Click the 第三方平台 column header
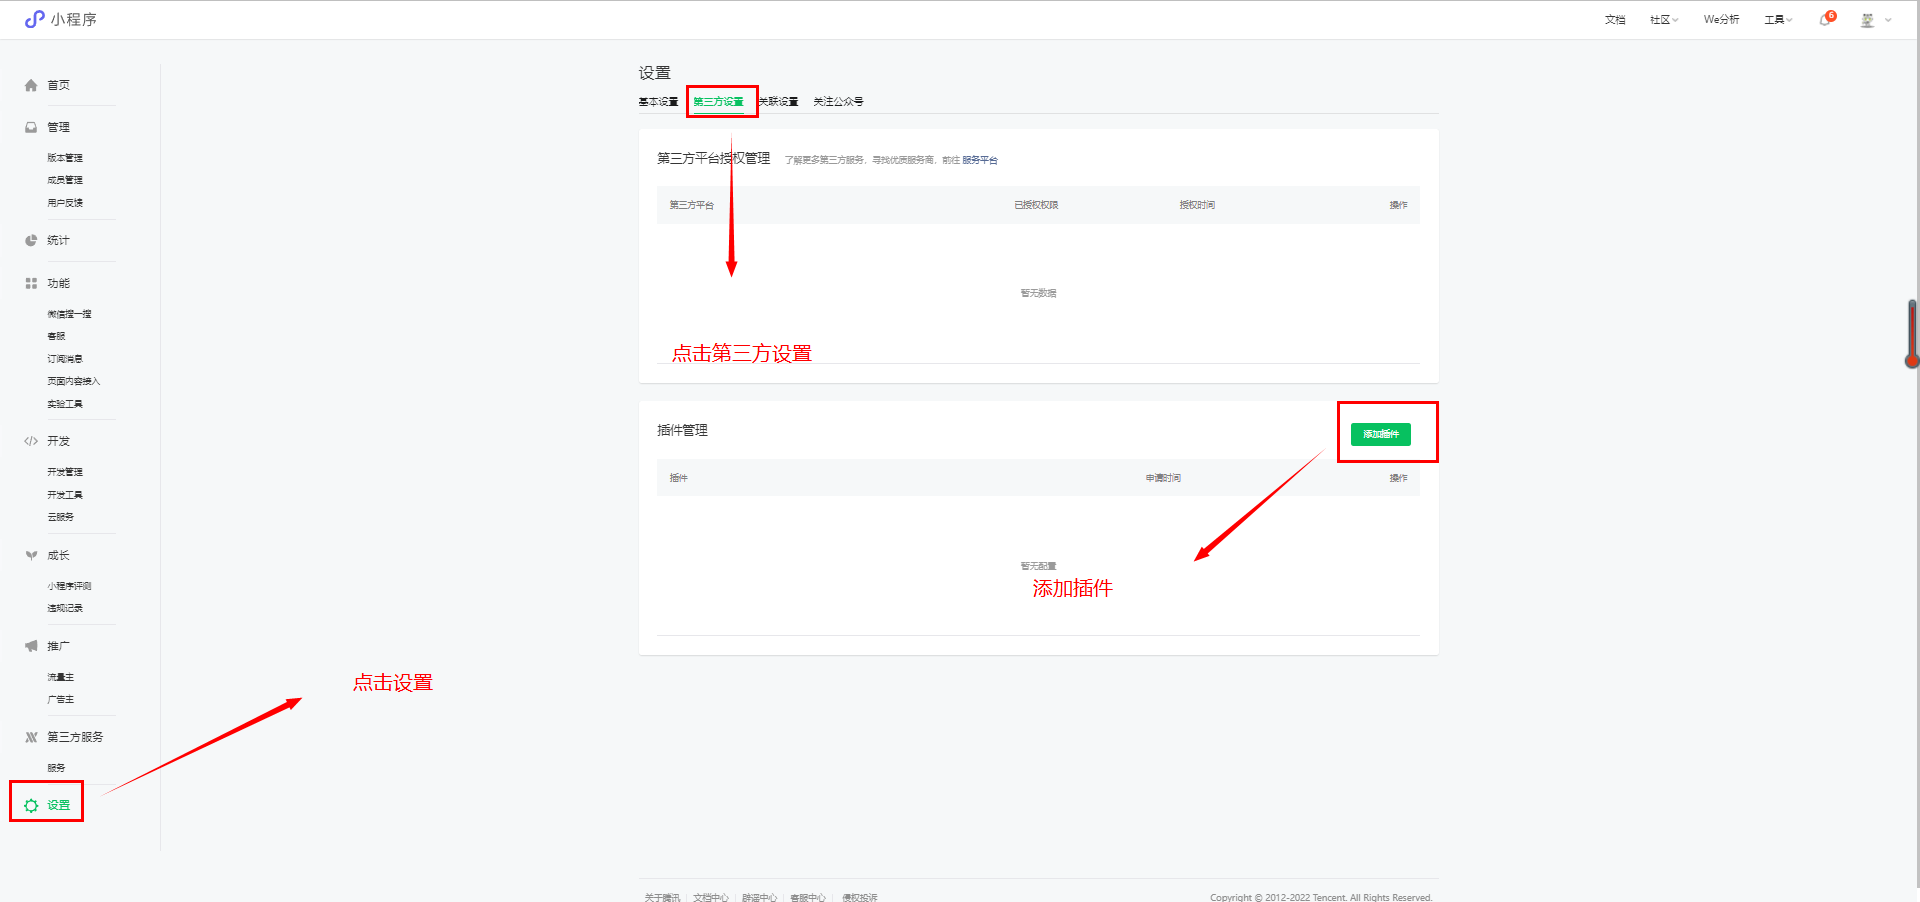Image resolution: width=1920 pixels, height=902 pixels. click(x=692, y=205)
